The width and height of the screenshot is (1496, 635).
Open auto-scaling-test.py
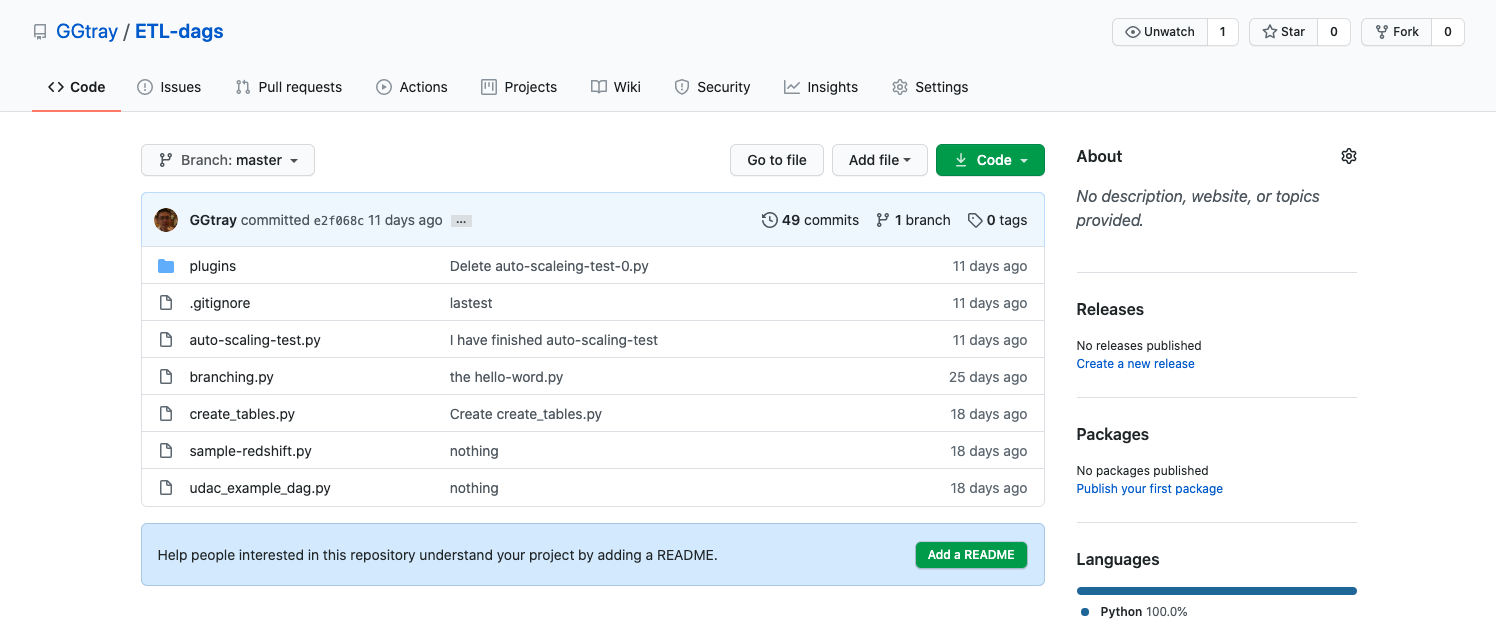(255, 340)
